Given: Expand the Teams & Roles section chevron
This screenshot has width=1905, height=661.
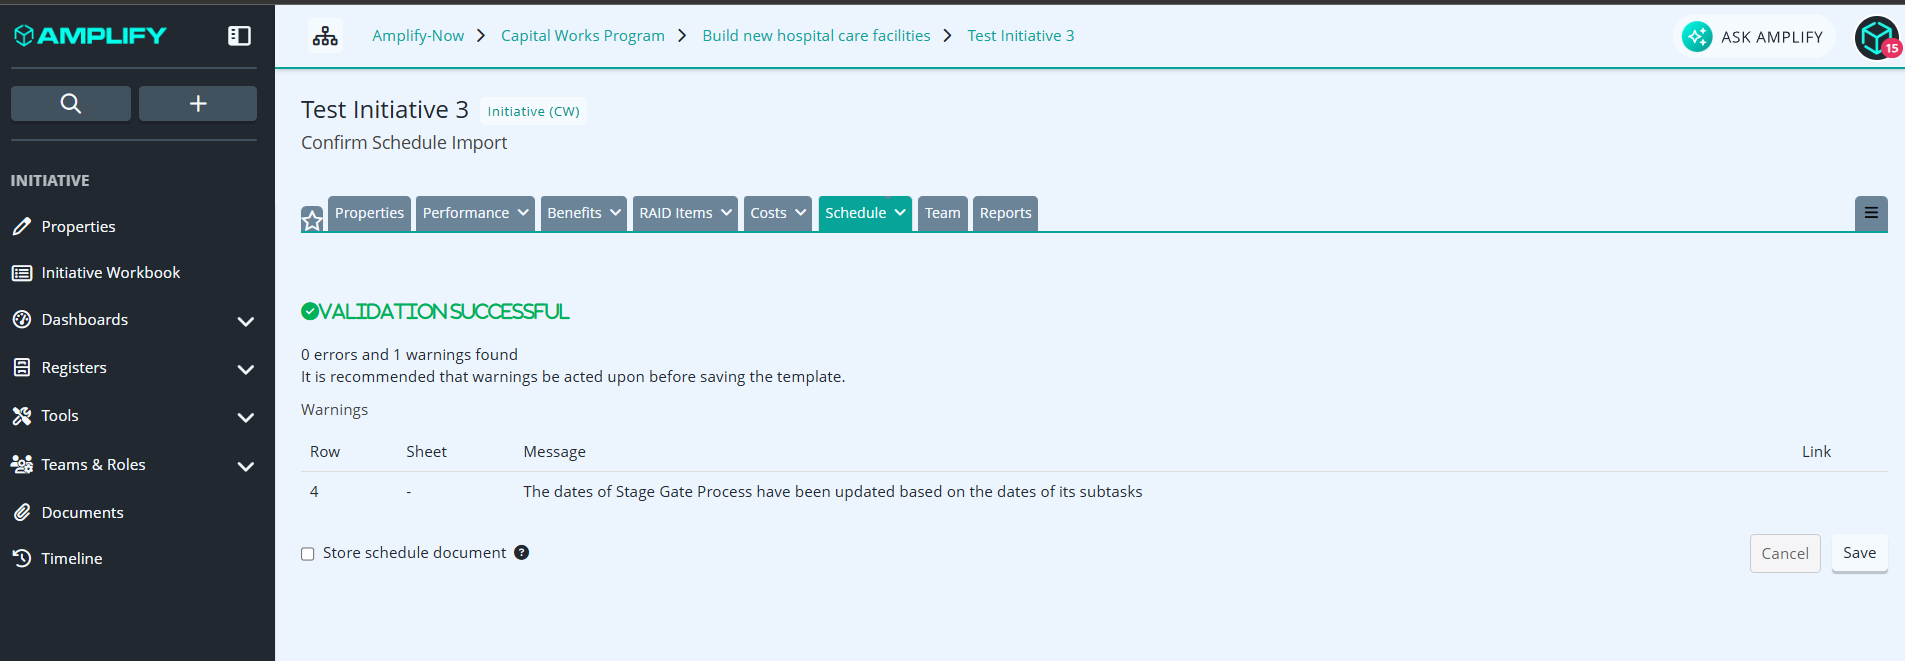Looking at the screenshot, I should coord(246,467).
